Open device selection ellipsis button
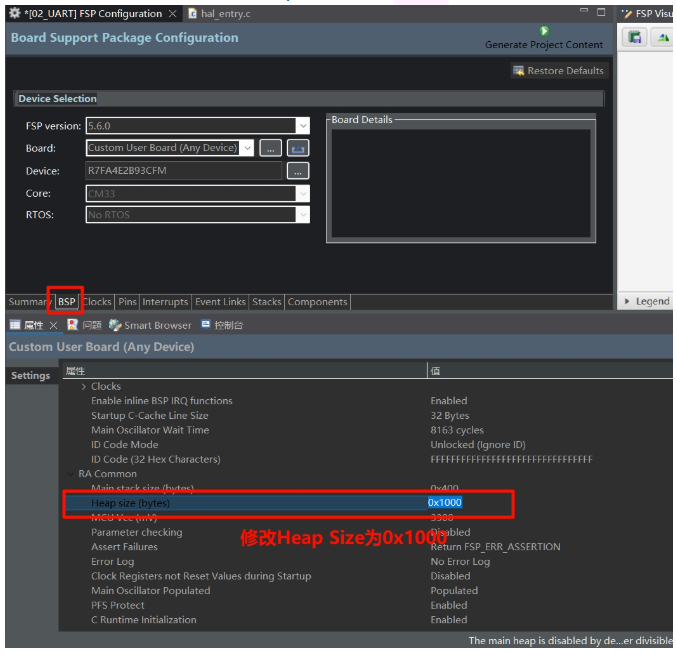This screenshot has height=653, width=677. [x=297, y=171]
